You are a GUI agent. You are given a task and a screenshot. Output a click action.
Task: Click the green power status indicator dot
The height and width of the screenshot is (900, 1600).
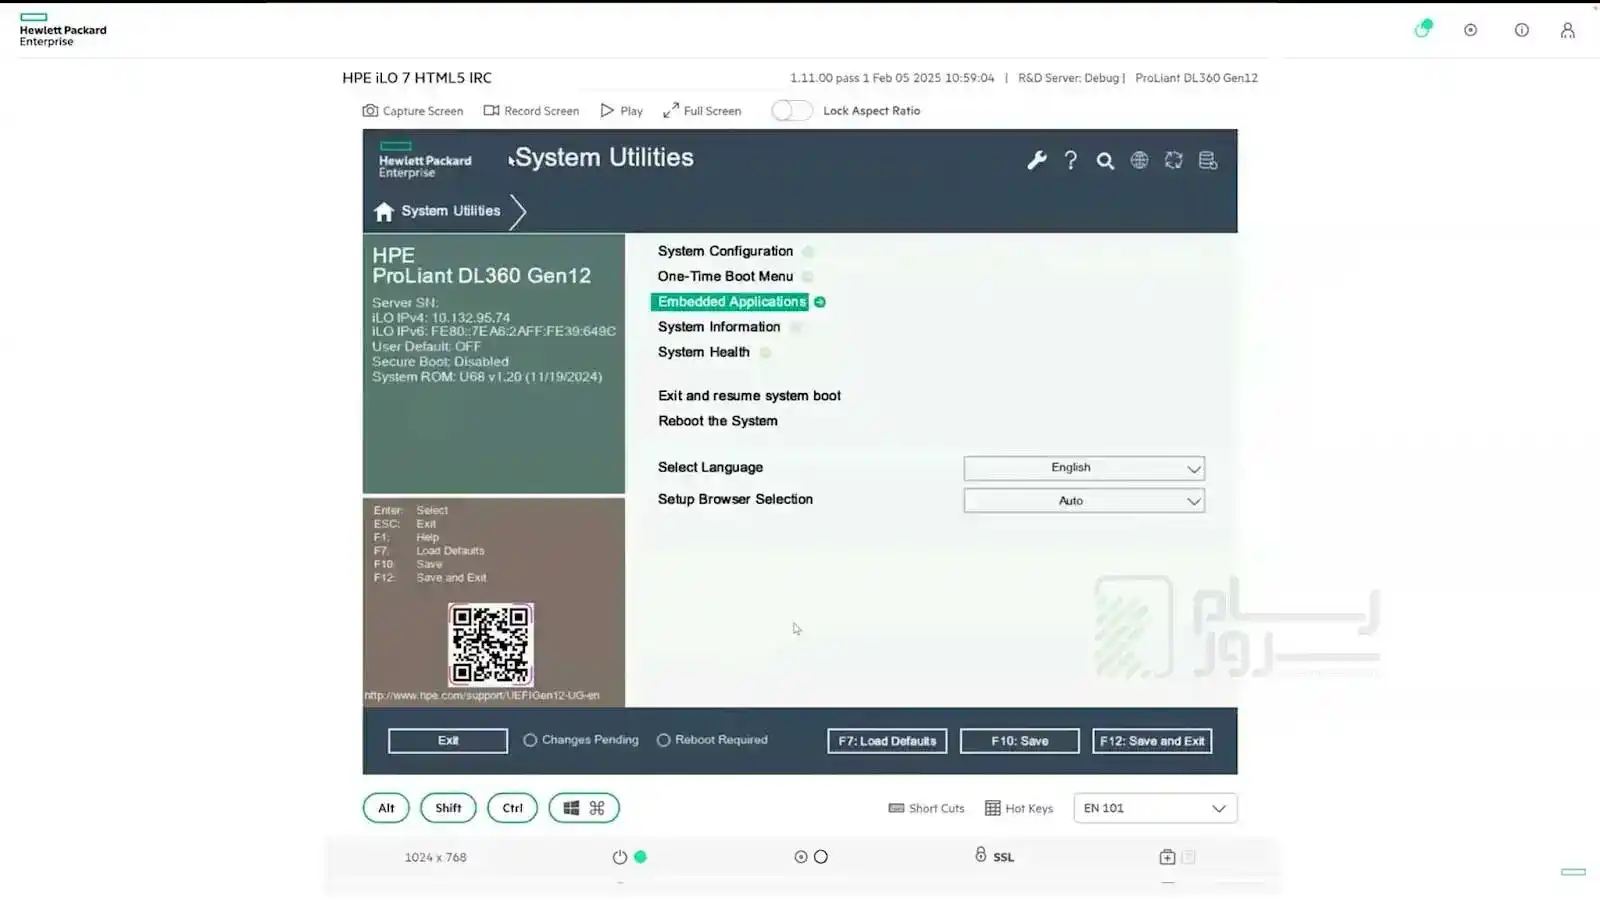[x=641, y=857]
